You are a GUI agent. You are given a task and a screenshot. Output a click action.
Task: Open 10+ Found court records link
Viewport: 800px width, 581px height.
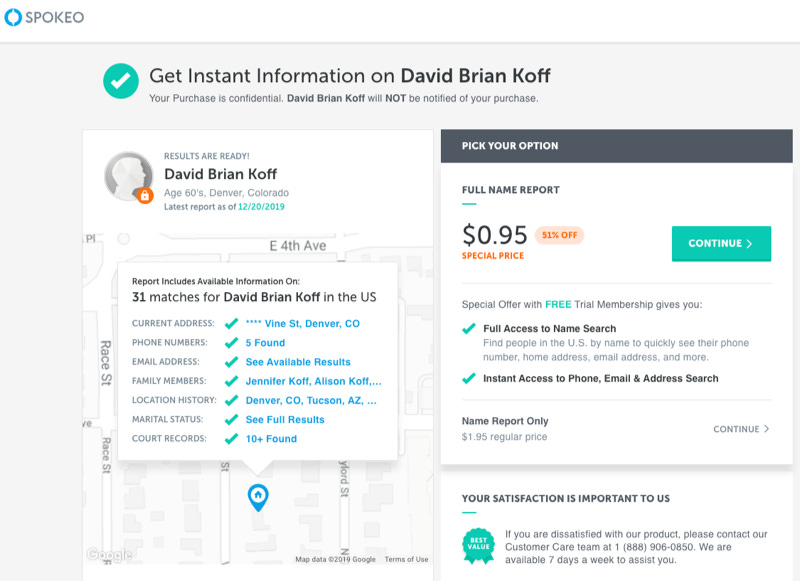tap(271, 439)
